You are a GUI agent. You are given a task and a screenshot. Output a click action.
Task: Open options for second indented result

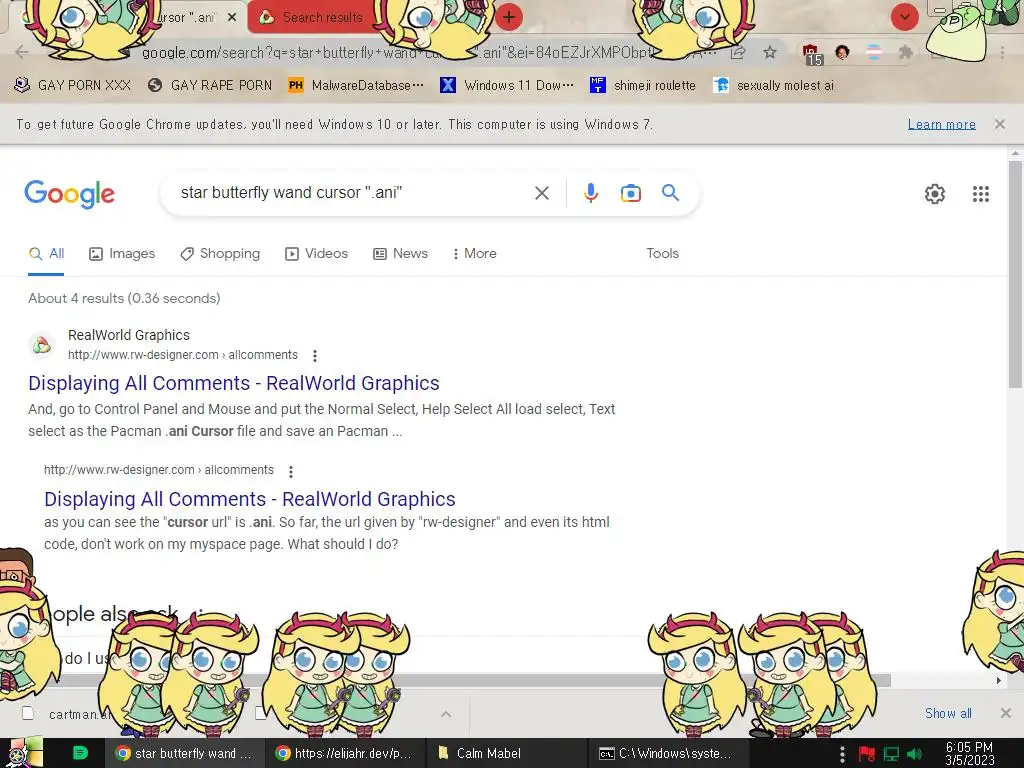coord(291,471)
